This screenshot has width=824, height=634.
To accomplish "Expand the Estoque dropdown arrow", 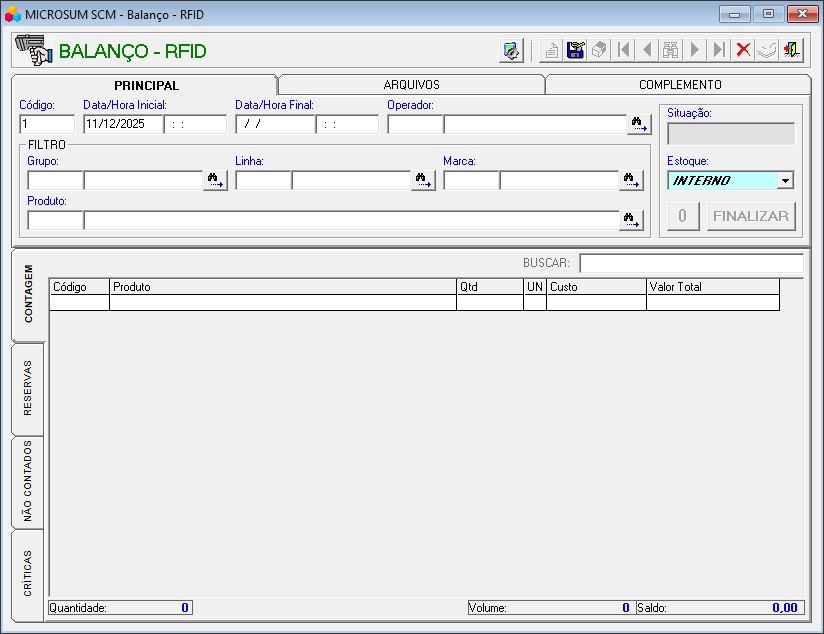I will (x=785, y=180).
